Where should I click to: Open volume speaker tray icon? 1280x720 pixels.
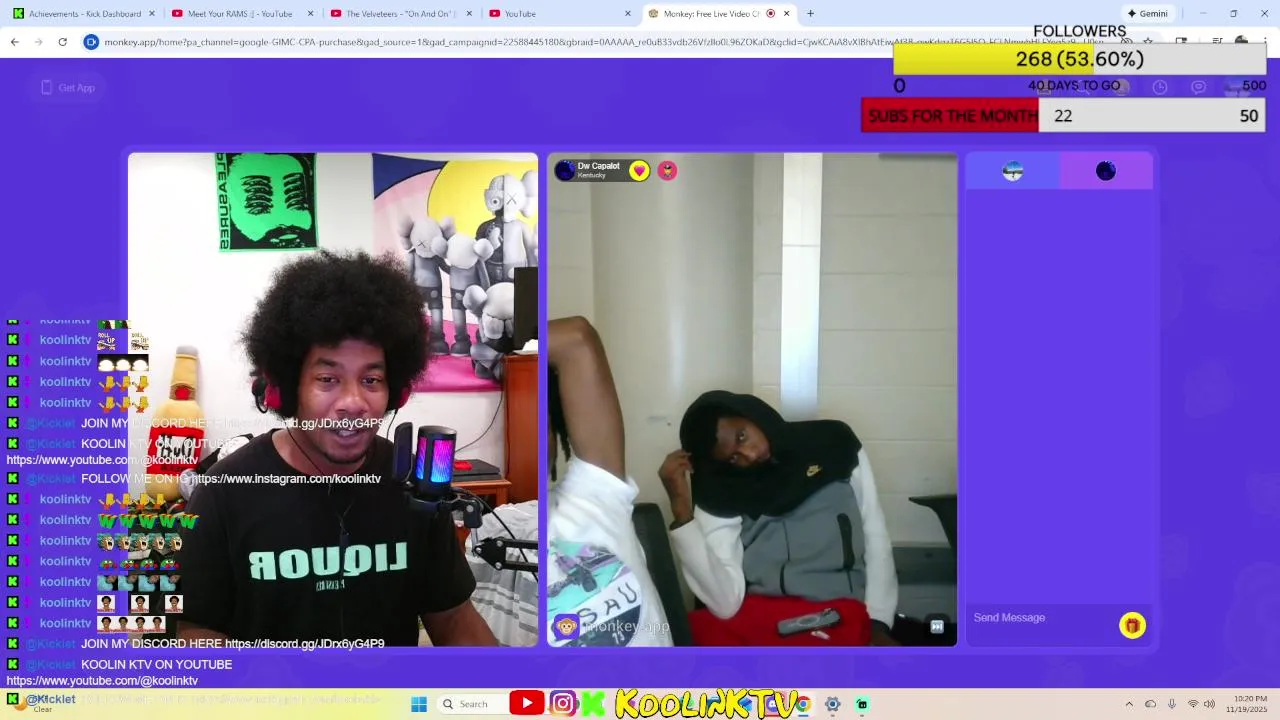click(x=1209, y=704)
